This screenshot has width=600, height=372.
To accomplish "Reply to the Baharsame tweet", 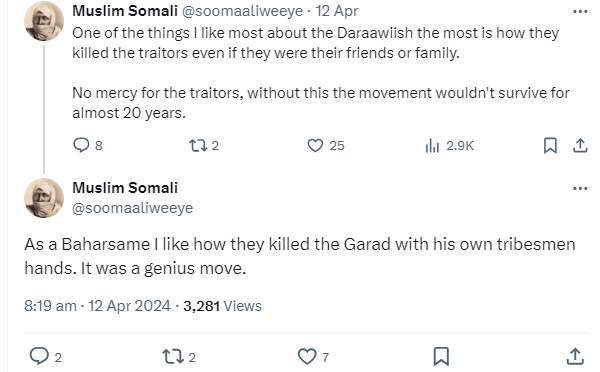I will tap(46, 357).
